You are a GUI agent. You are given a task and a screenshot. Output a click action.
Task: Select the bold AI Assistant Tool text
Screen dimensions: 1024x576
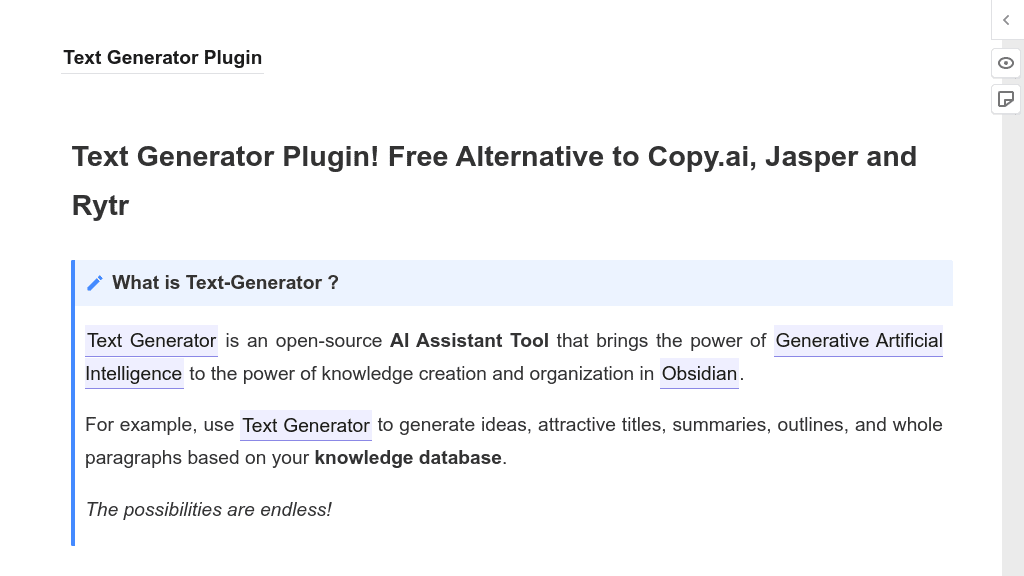coord(468,341)
